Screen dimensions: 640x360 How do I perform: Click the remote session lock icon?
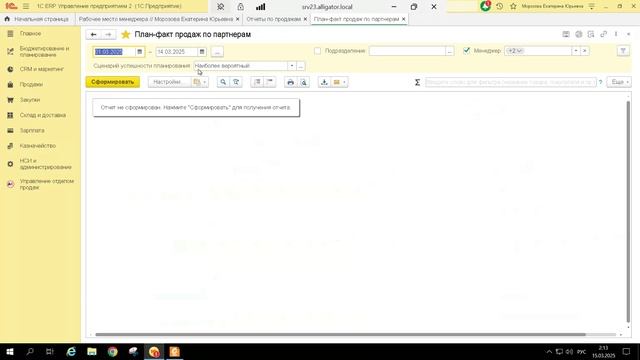(x=240, y=7)
